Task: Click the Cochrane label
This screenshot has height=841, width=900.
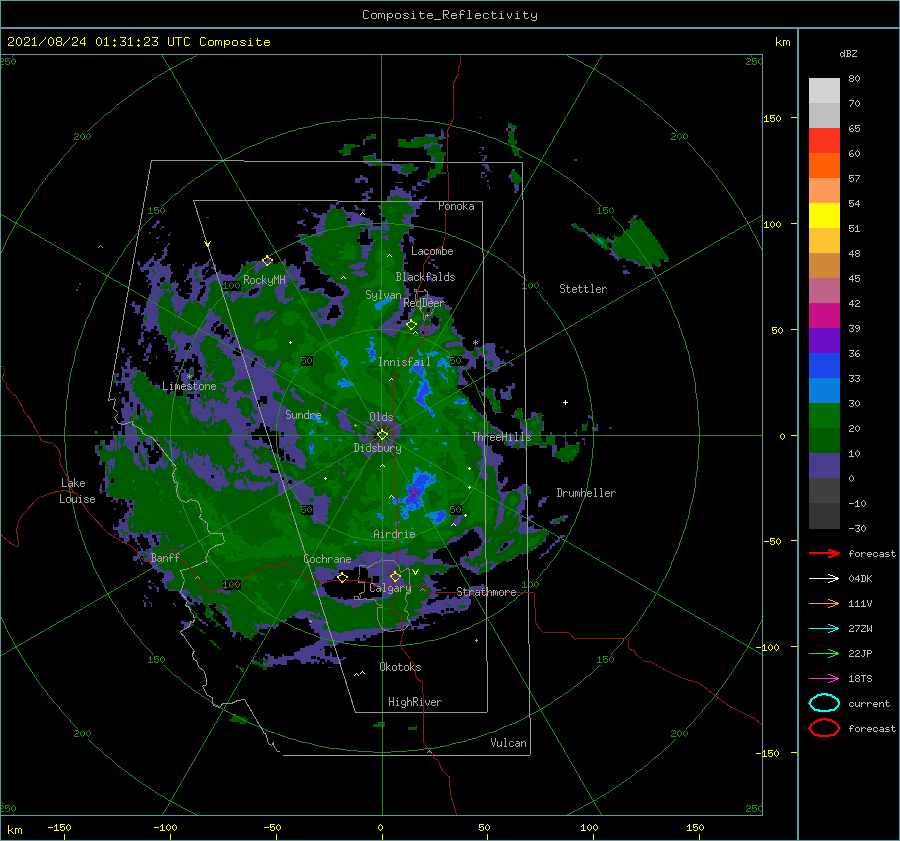Action: tap(327, 559)
